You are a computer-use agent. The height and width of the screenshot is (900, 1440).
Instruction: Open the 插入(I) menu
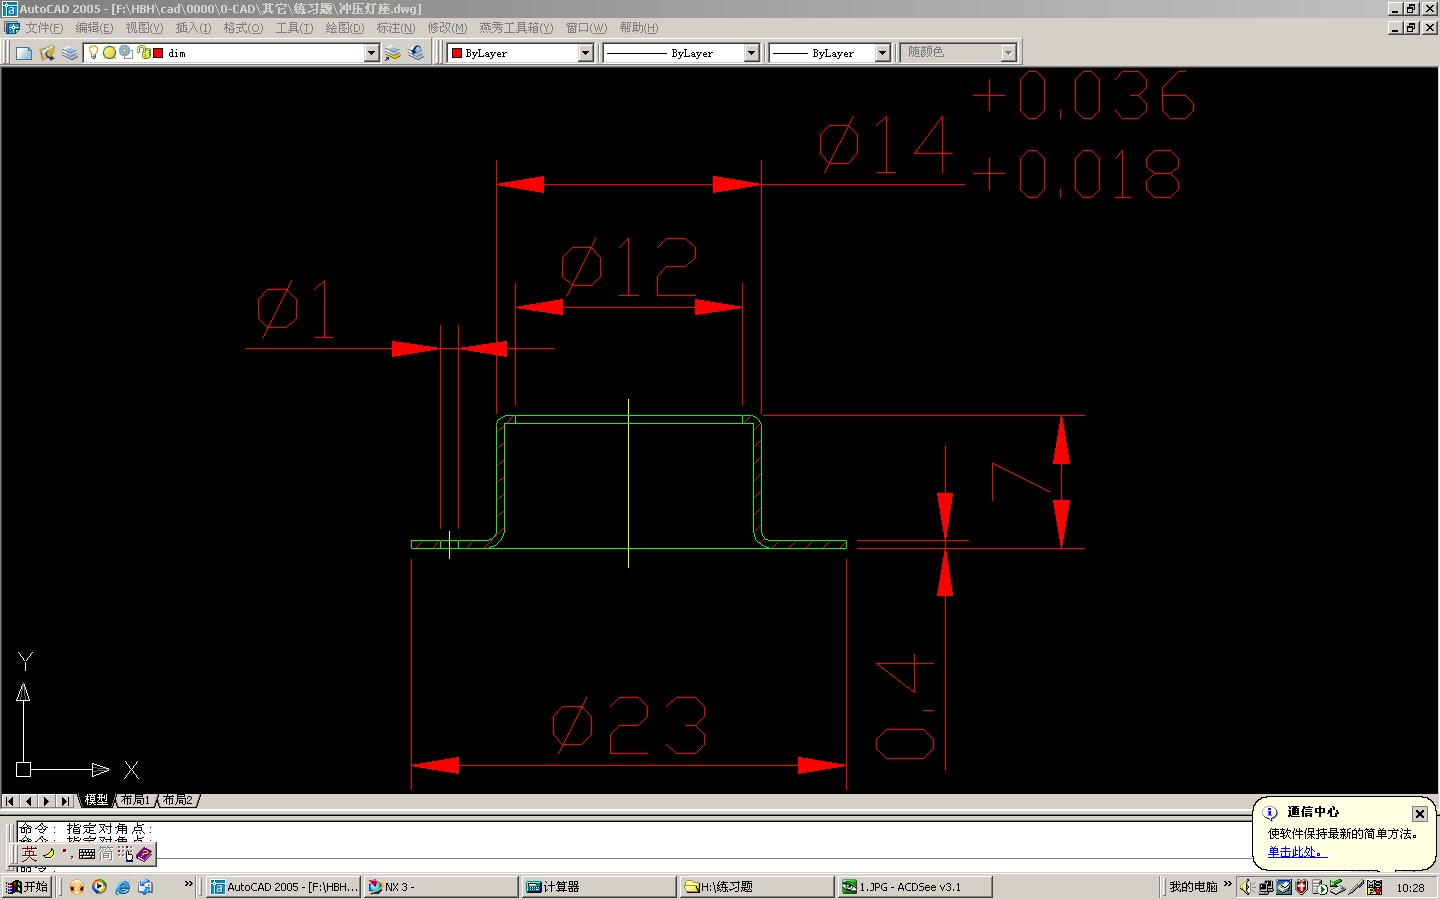[193, 28]
